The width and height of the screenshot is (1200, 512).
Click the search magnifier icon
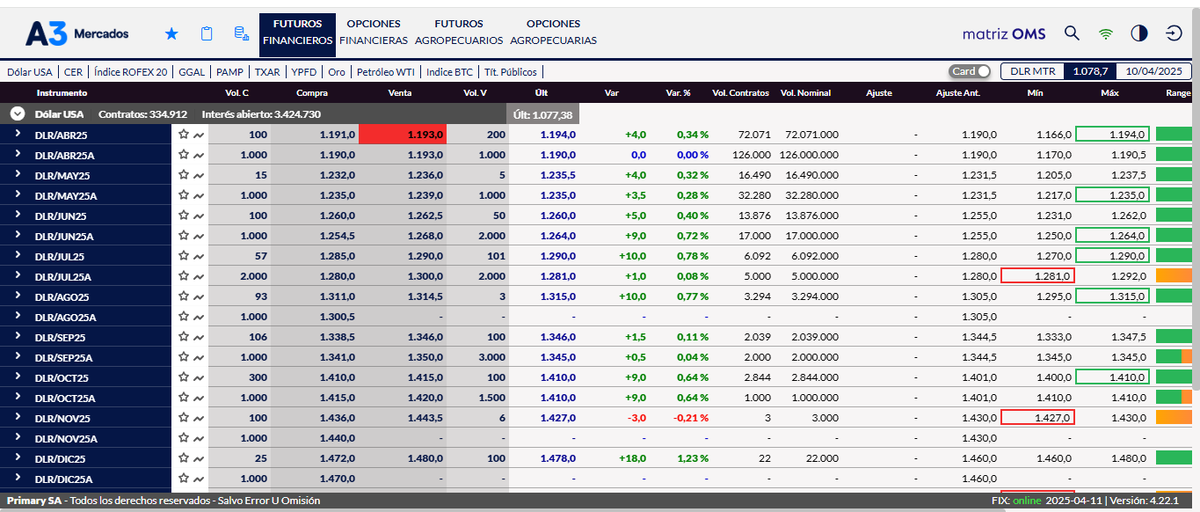coord(1072,33)
